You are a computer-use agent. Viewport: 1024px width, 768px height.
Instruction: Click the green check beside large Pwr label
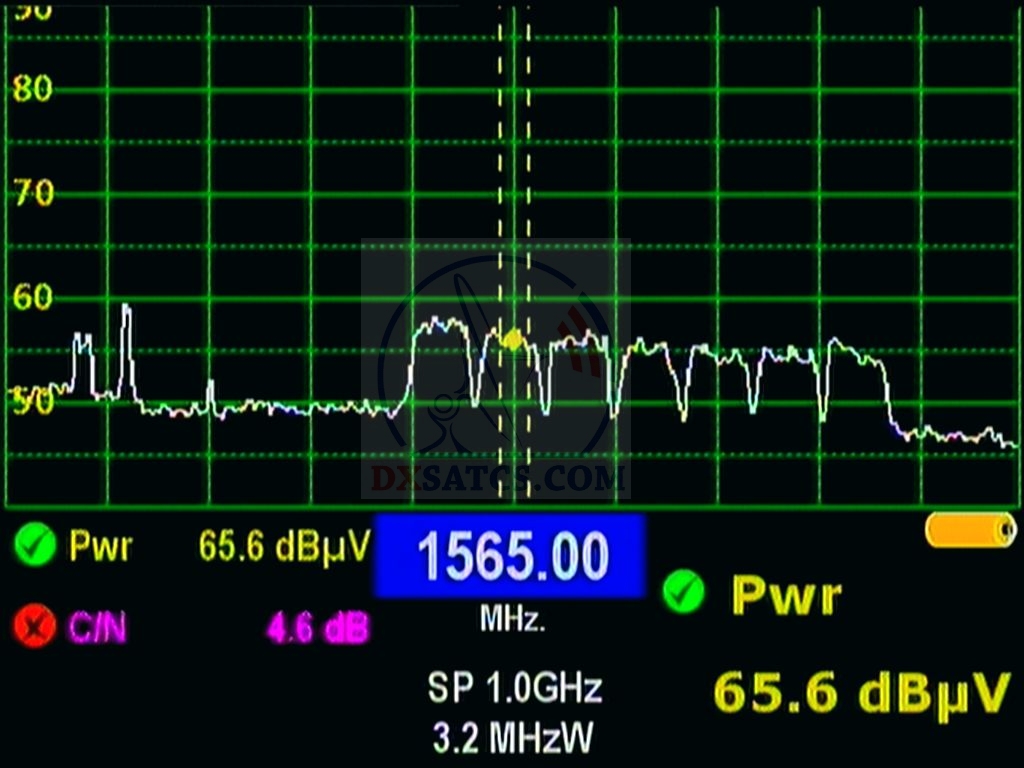click(x=683, y=592)
